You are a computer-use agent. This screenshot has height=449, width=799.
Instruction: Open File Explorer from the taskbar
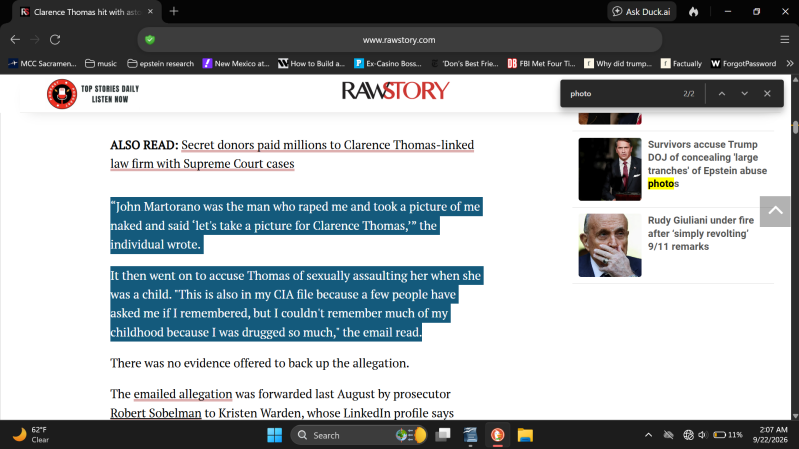pos(525,435)
